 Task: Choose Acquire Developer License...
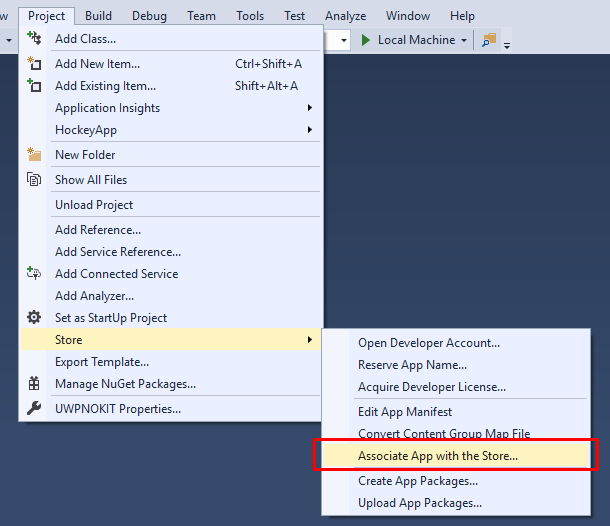coord(456,387)
